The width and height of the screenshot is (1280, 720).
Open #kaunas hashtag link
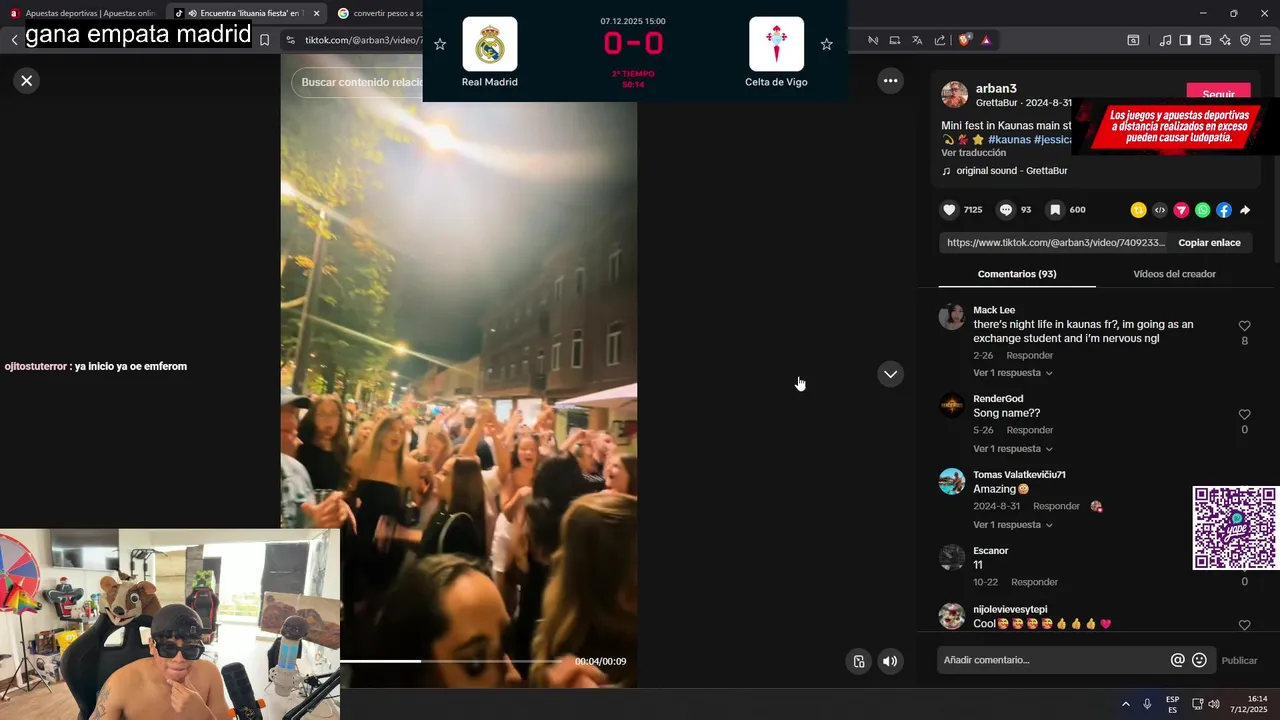(x=1009, y=140)
